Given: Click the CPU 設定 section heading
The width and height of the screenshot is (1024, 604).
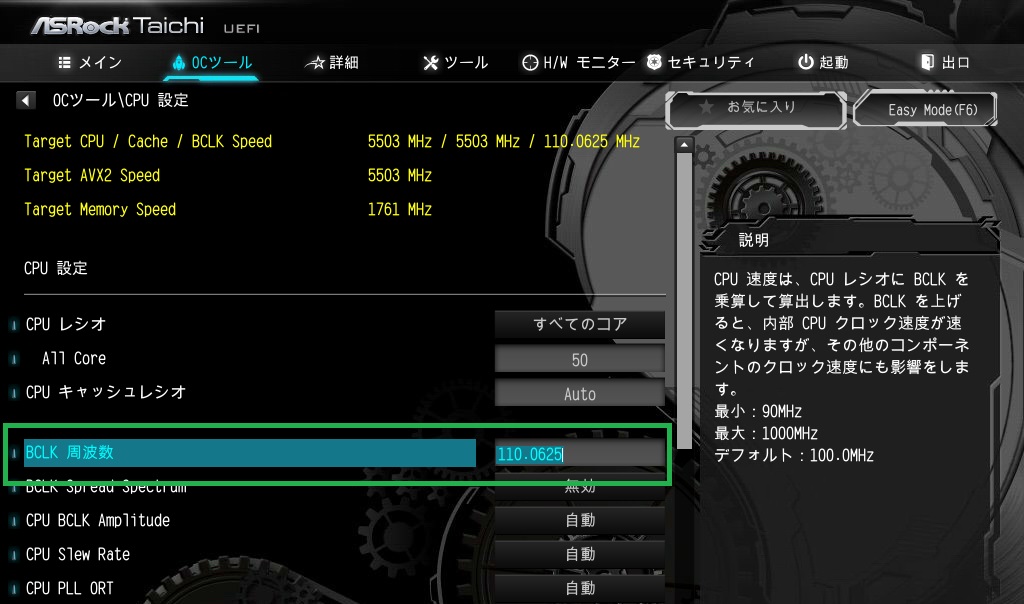Looking at the screenshot, I should tap(56, 268).
